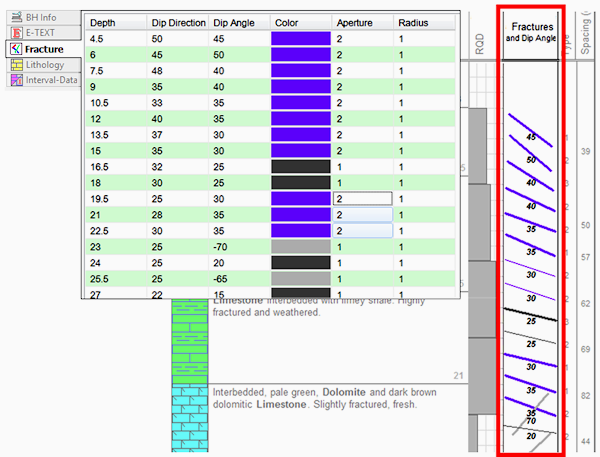Switch to the E-TEXT tab
Screen dimensions: 600x457
[x=42, y=33]
